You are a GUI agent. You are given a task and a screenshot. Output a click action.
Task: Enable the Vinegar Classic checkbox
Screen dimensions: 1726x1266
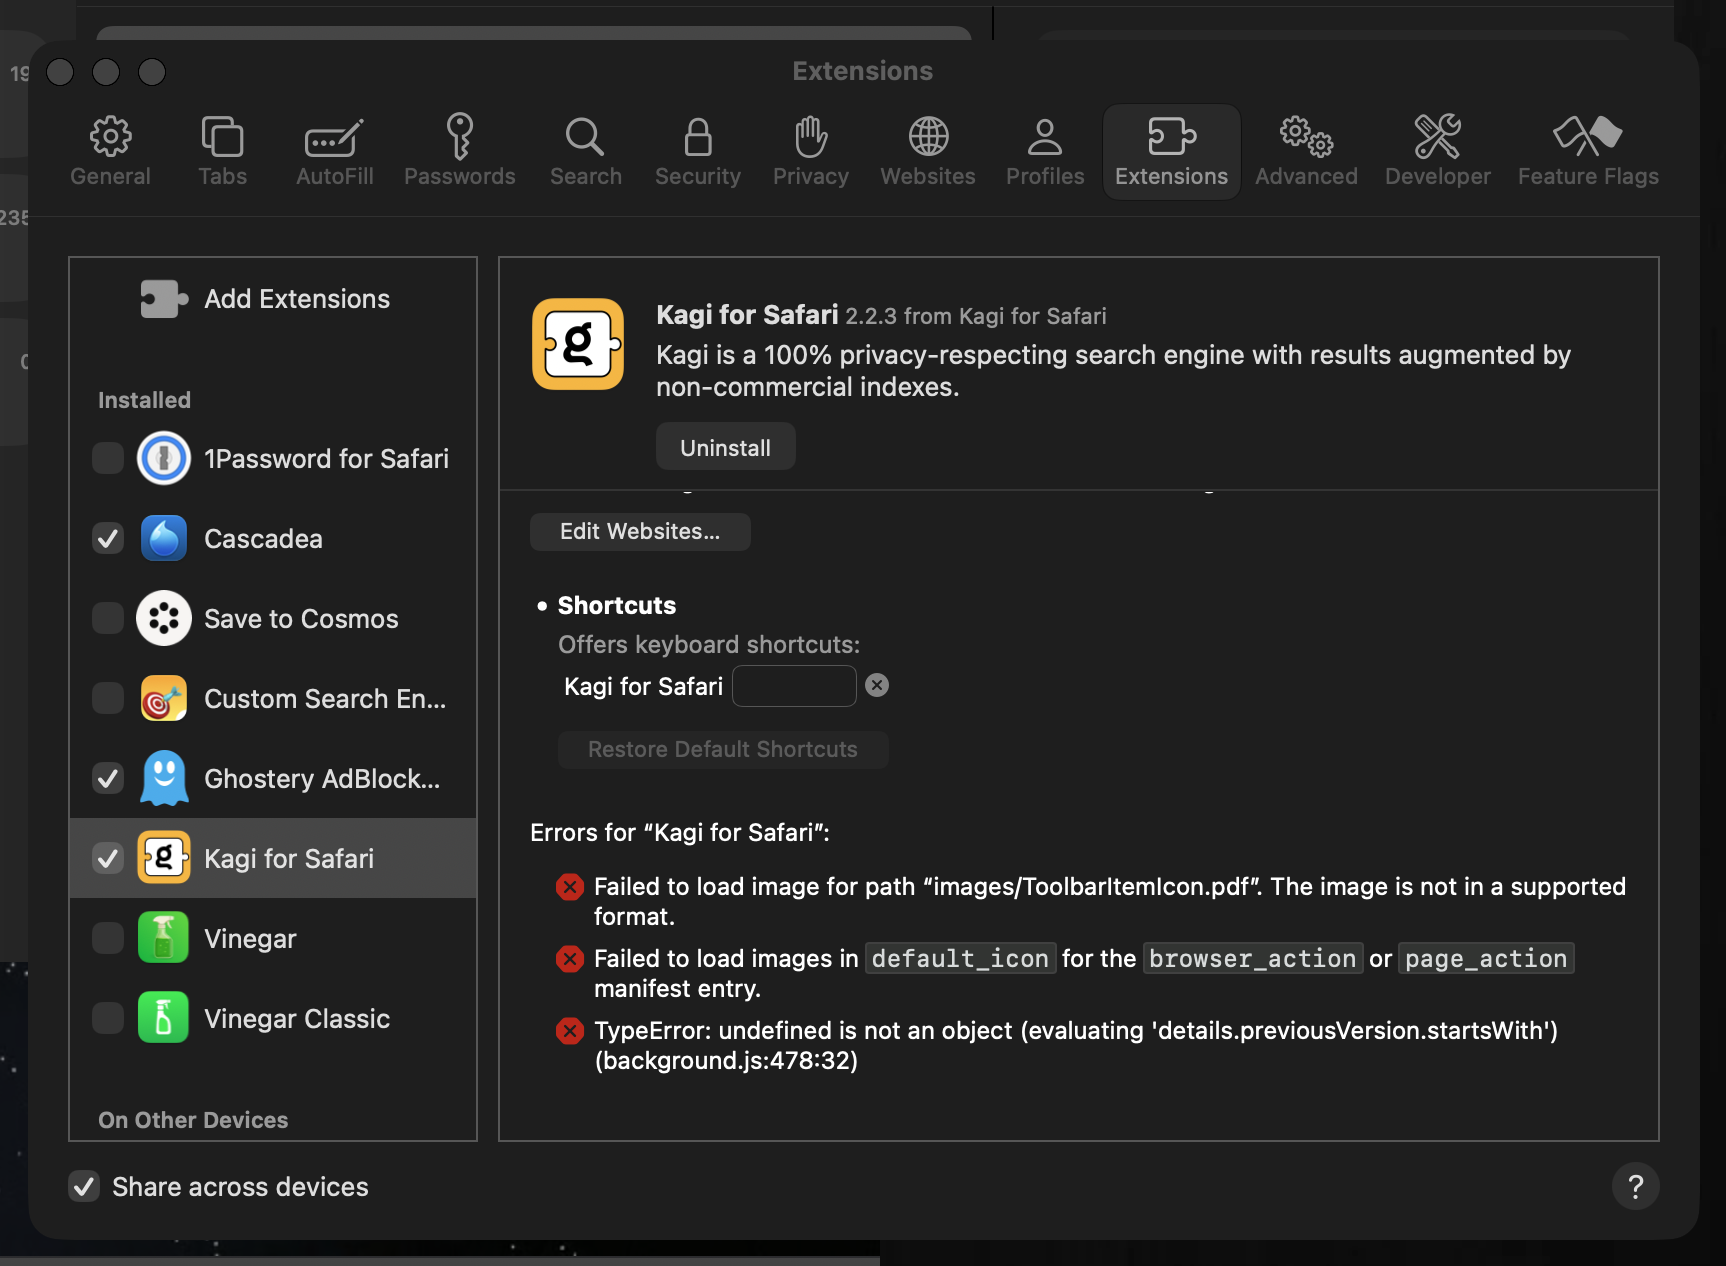[108, 1018]
